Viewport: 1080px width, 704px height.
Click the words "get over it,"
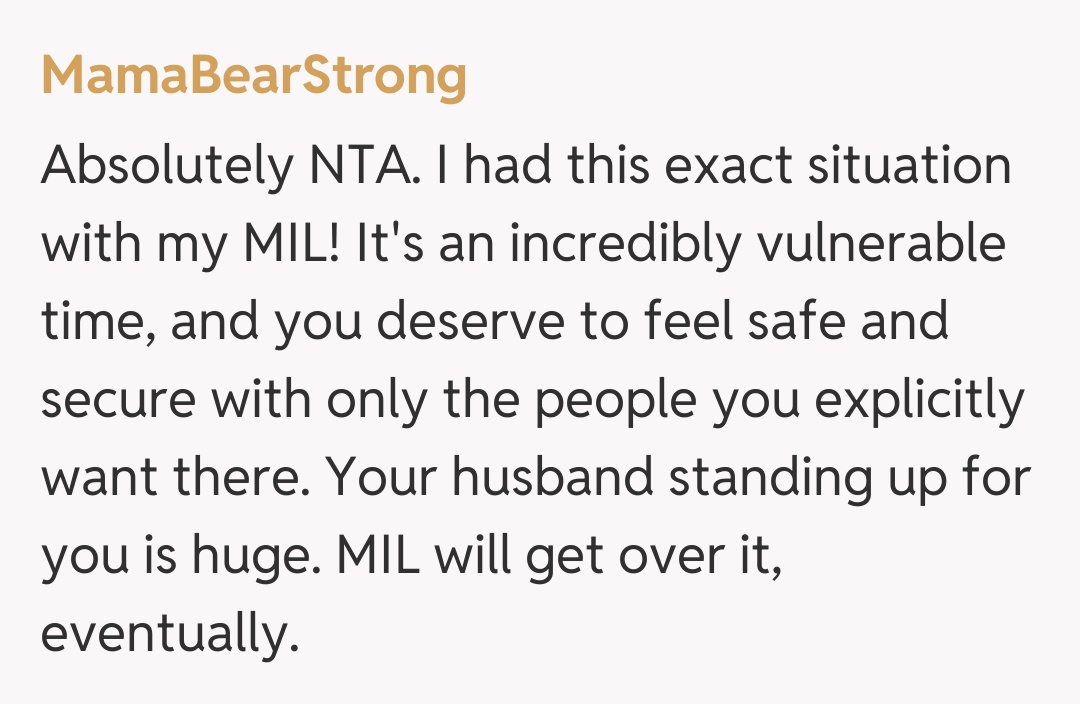653,559
